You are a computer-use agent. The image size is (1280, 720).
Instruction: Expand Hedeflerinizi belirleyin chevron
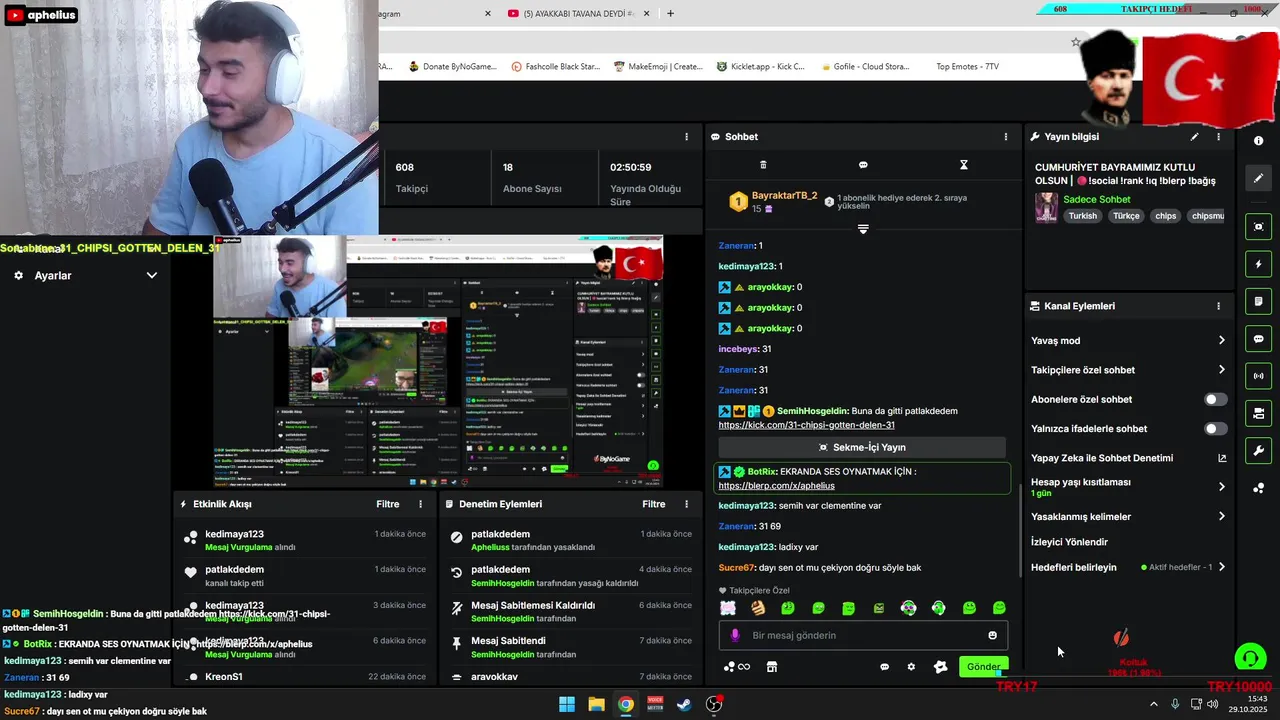(x=1221, y=567)
